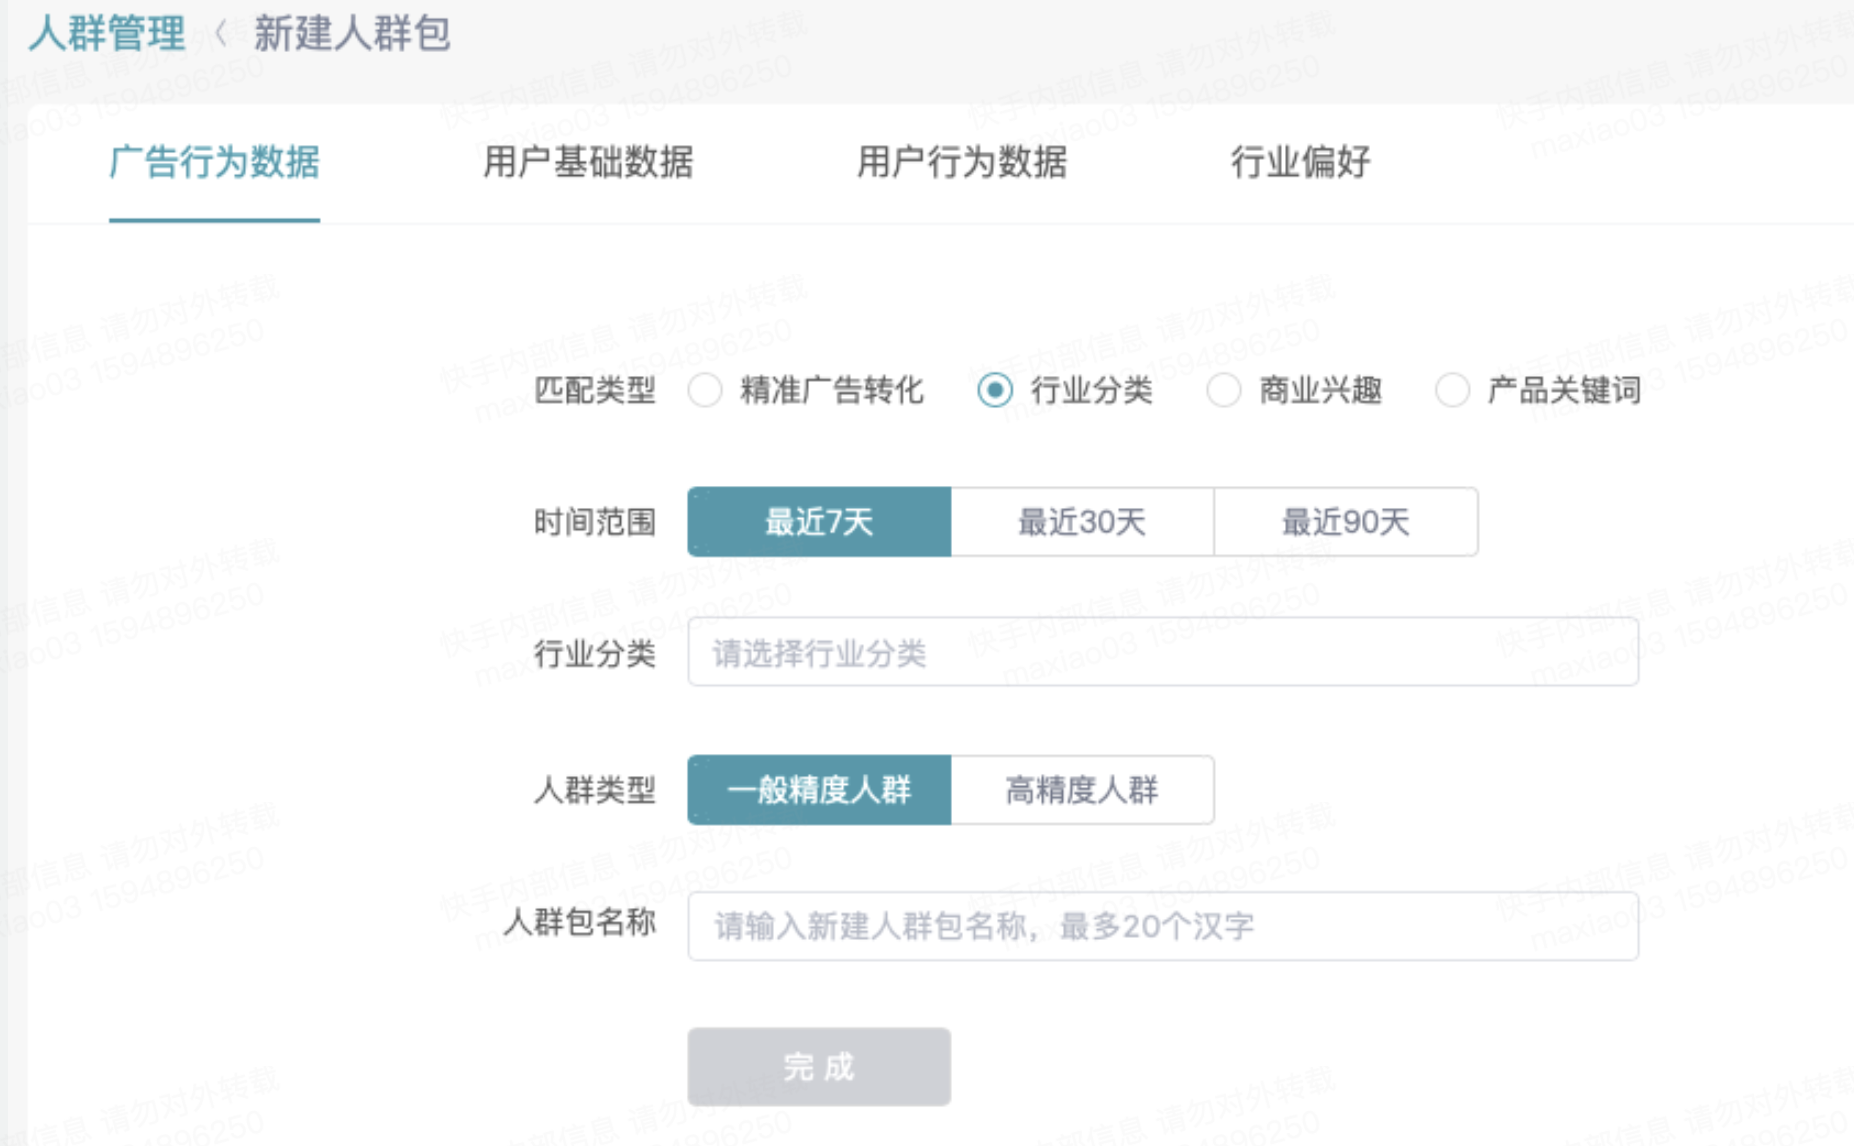Set time range to 最近7天
The height and width of the screenshot is (1146, 1854).
click(819, 522)
